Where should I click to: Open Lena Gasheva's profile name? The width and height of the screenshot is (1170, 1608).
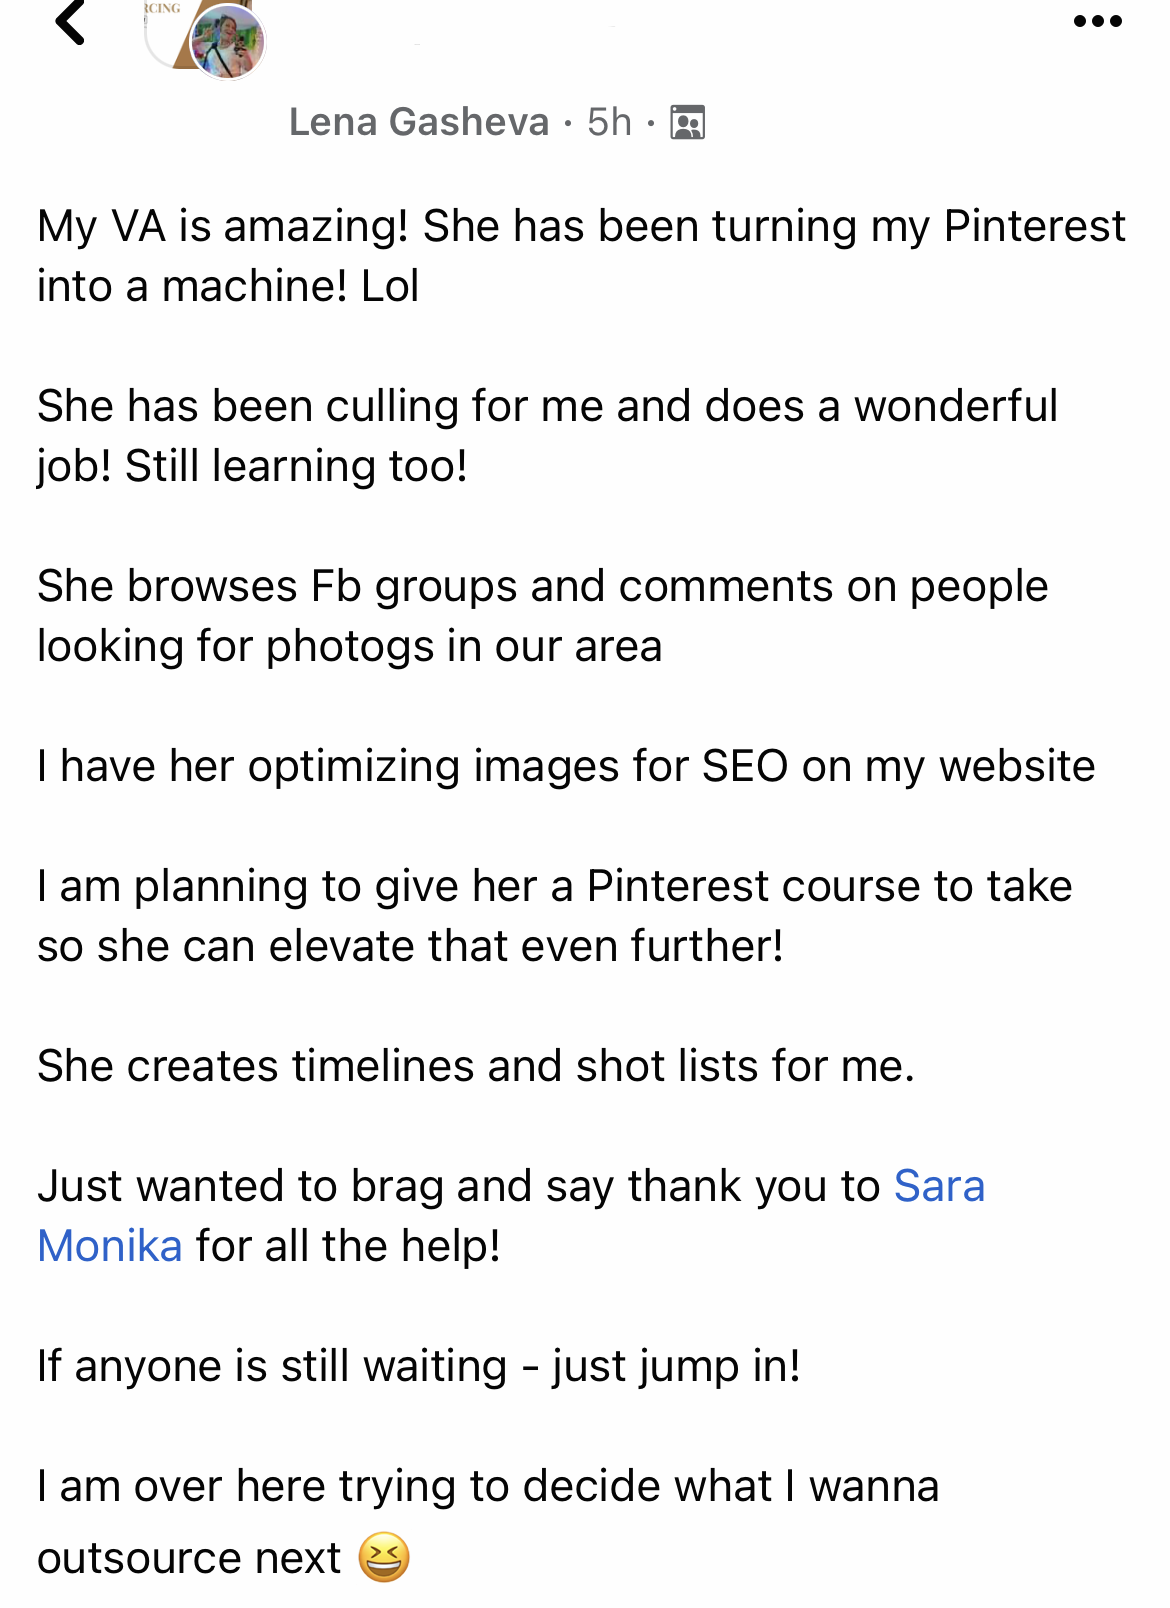pyautogui.click(x=419, y=122)
